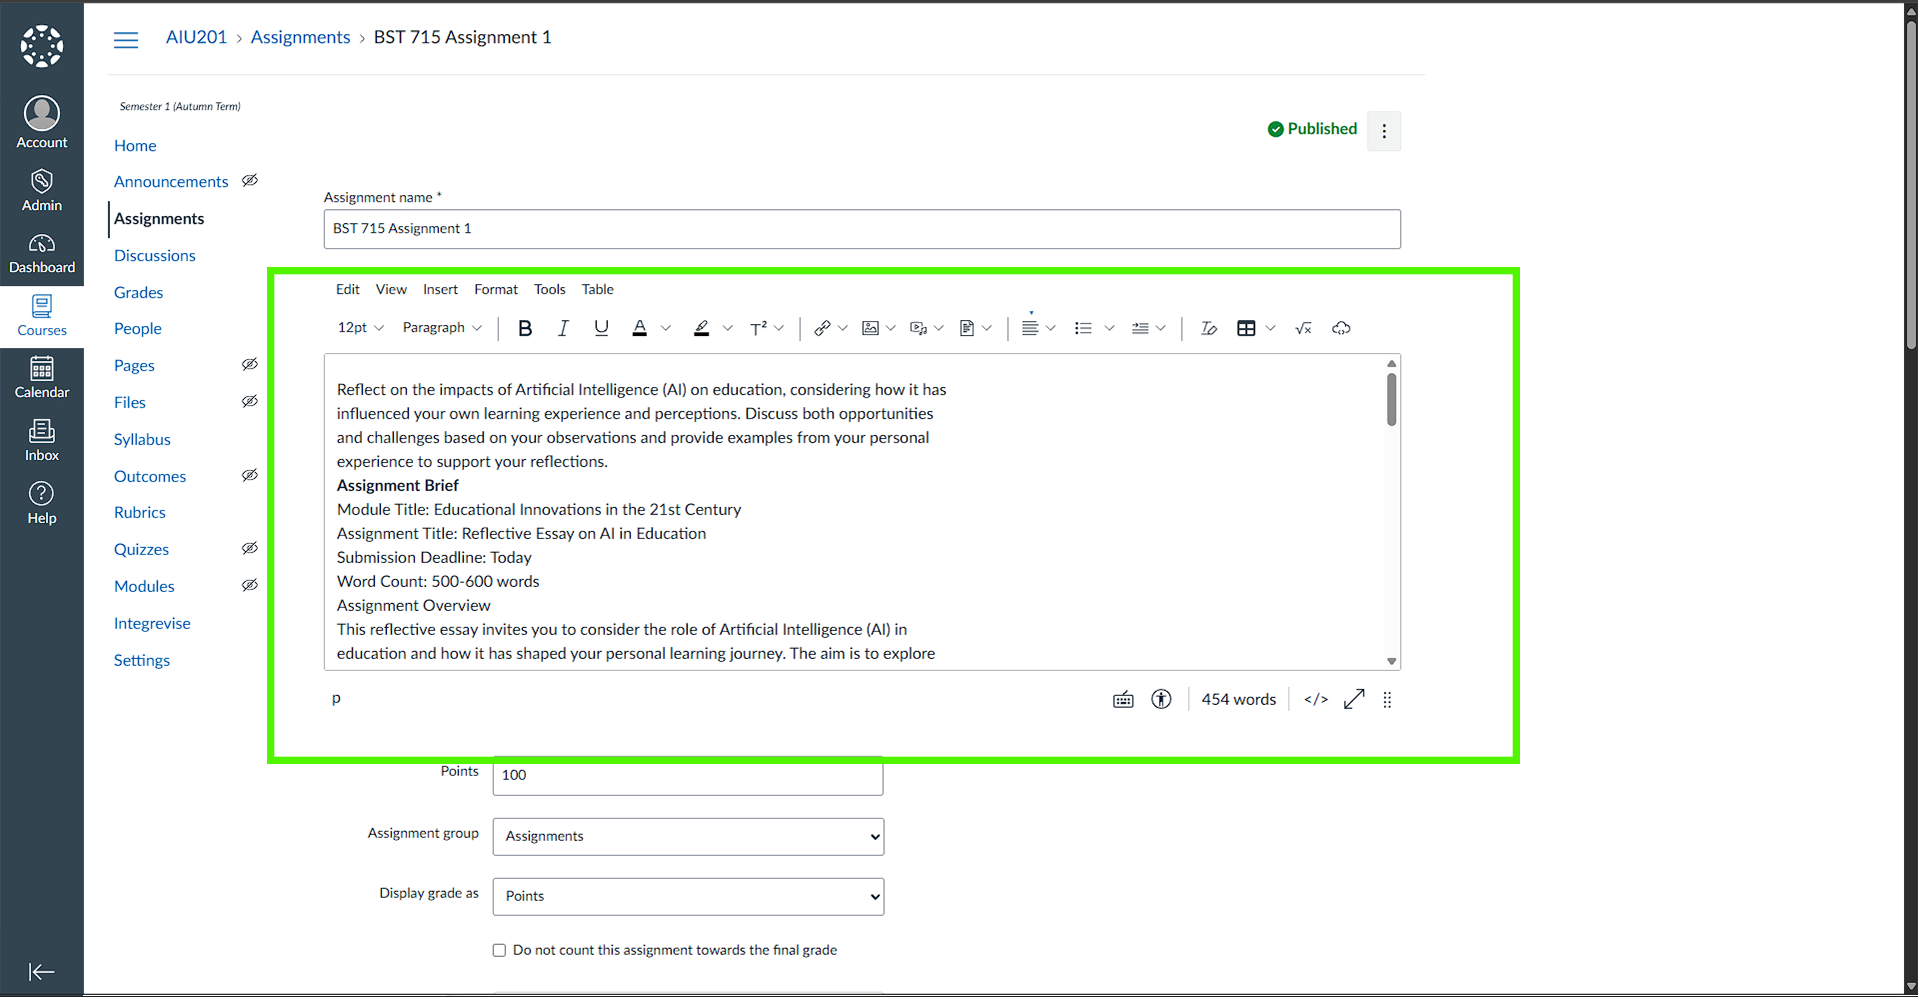Open the View menu in the editor
The image size is (1918, 997).
click(x=391, y=290)
